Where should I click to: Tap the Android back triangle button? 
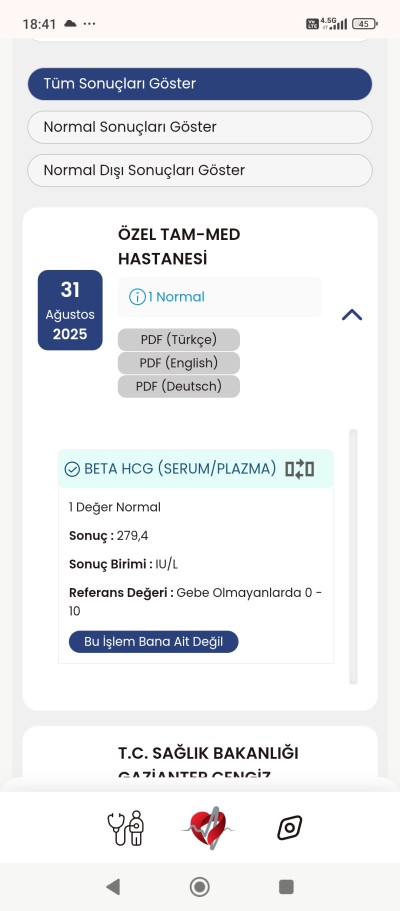point(113,887)
